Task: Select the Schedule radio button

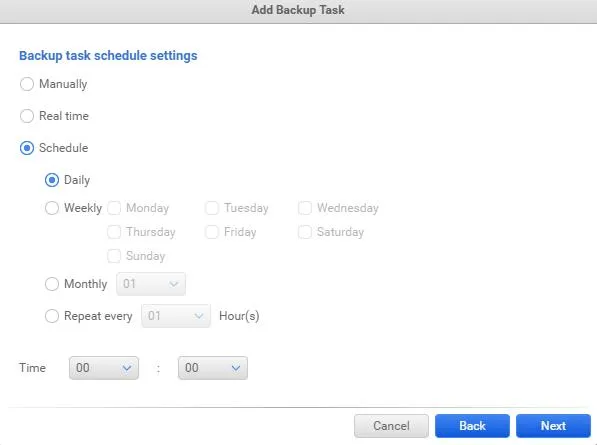Action: pyautogui.click(x=27, y=148)
